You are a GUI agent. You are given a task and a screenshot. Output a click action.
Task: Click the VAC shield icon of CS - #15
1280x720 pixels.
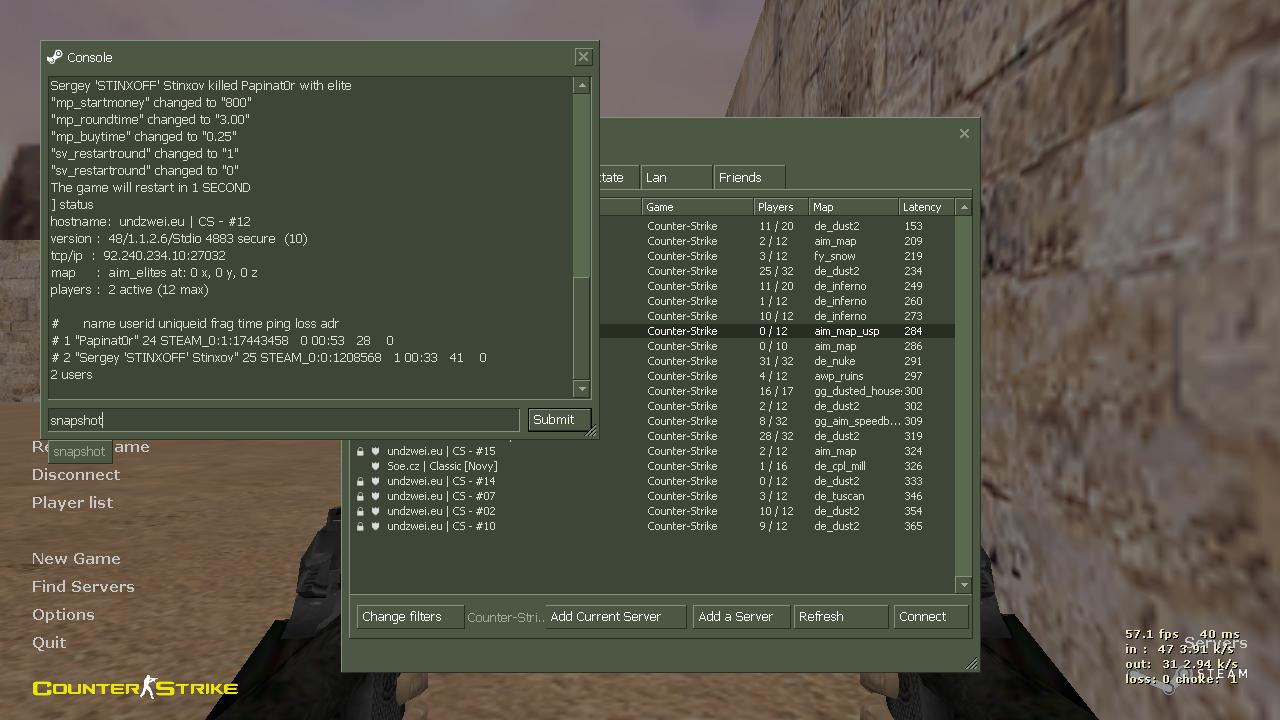tap(376, 451)
